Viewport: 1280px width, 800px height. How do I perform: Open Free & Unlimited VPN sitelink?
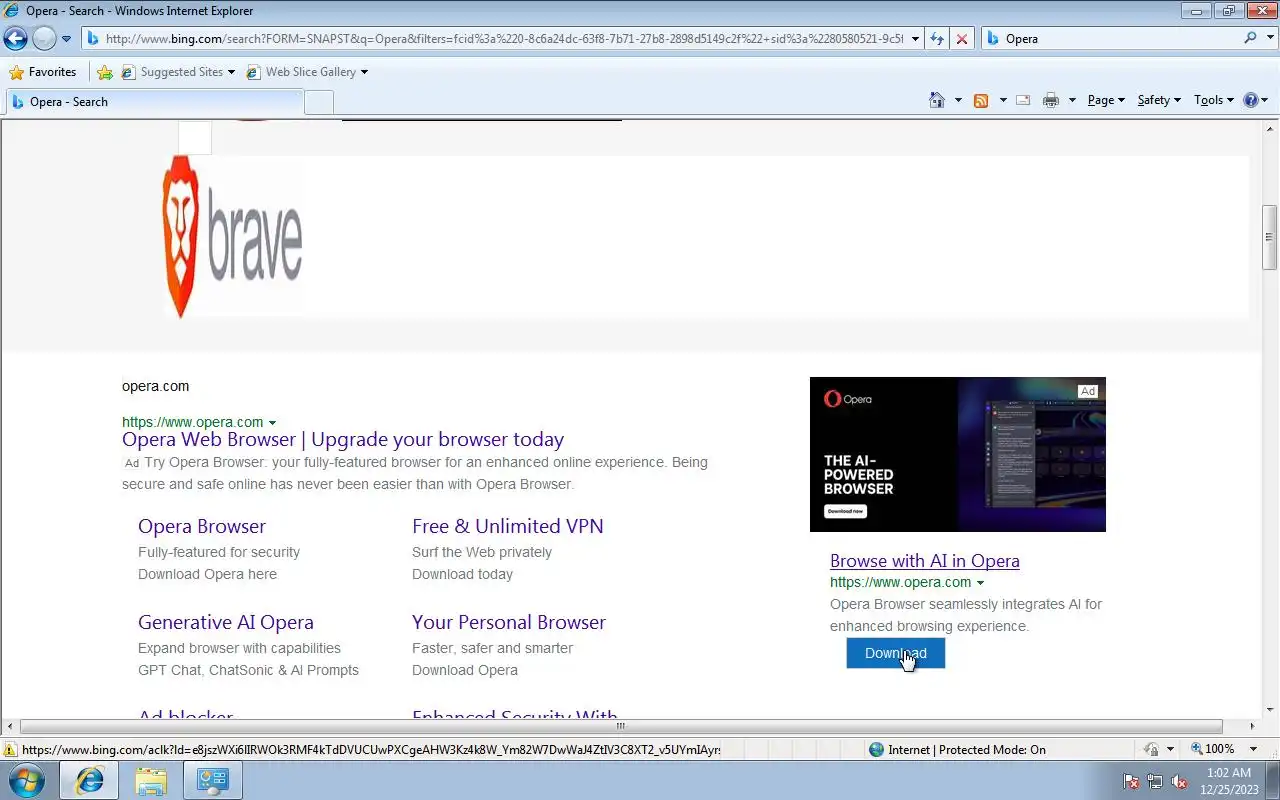click(508, 526)
